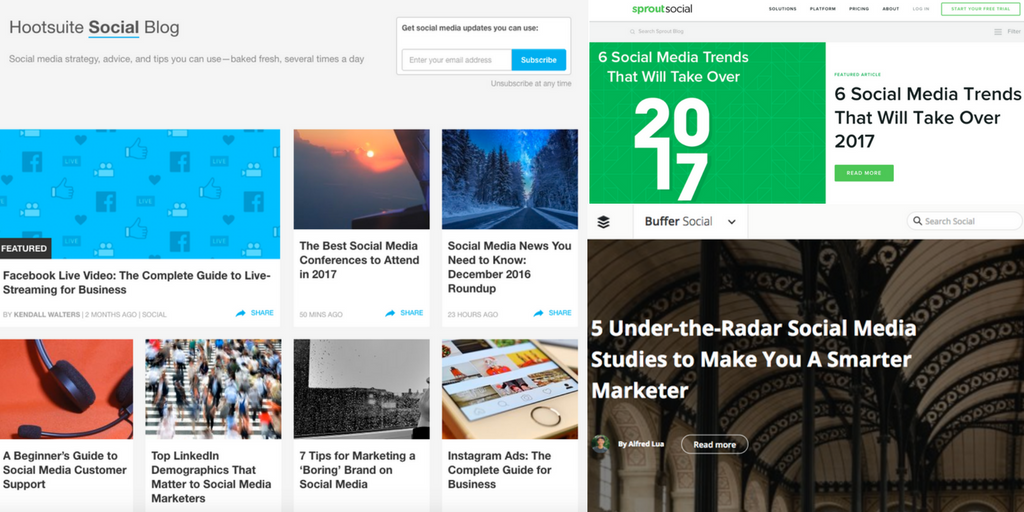Click the FEATURED badge label

(x=24, y=249)
